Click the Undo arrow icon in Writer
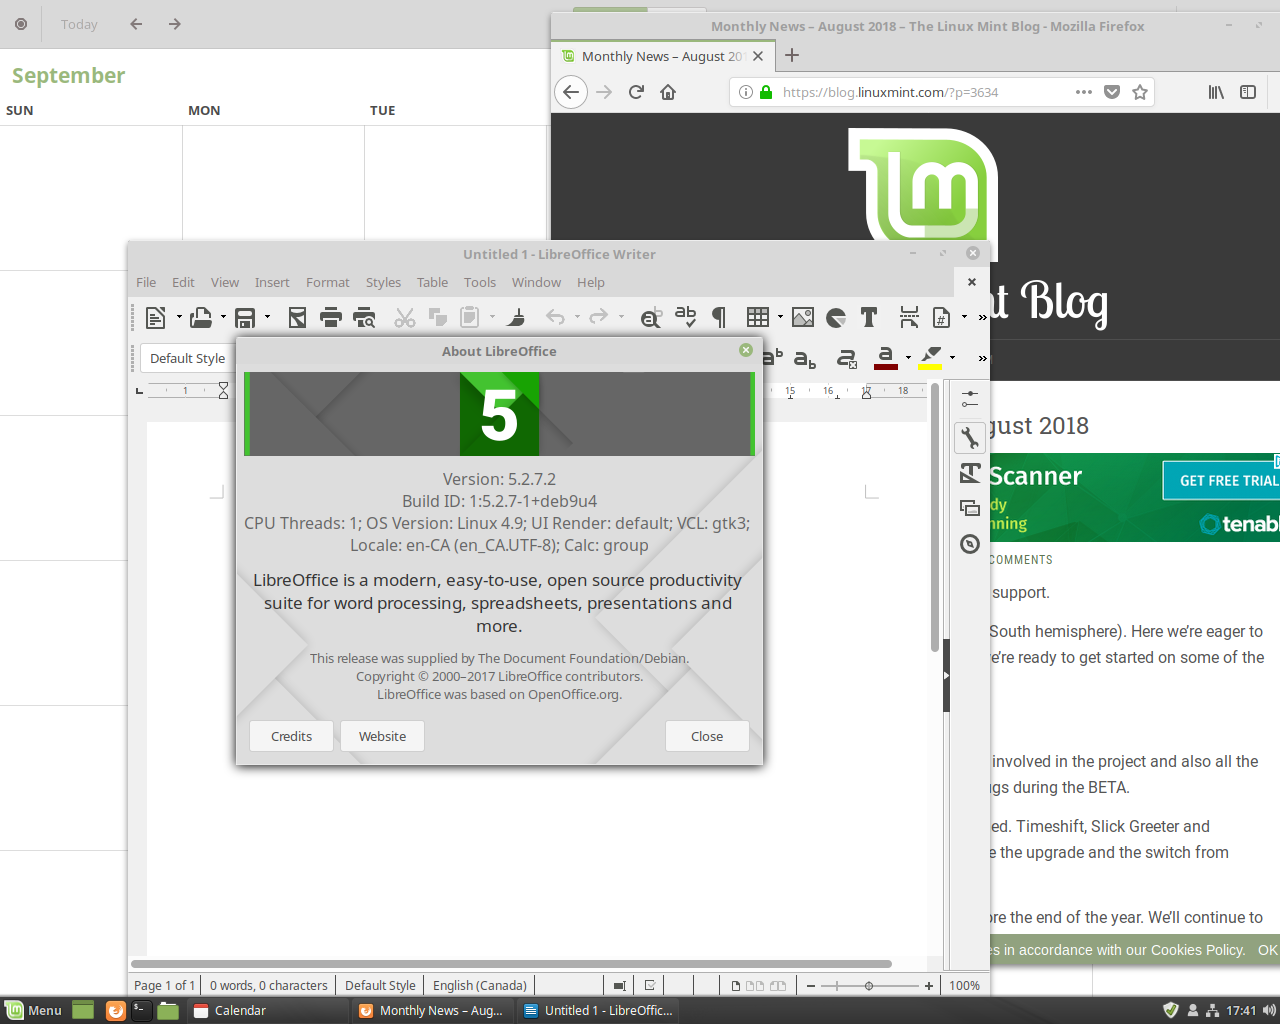Screen dimensions: 1280x1024 point(556,318)
